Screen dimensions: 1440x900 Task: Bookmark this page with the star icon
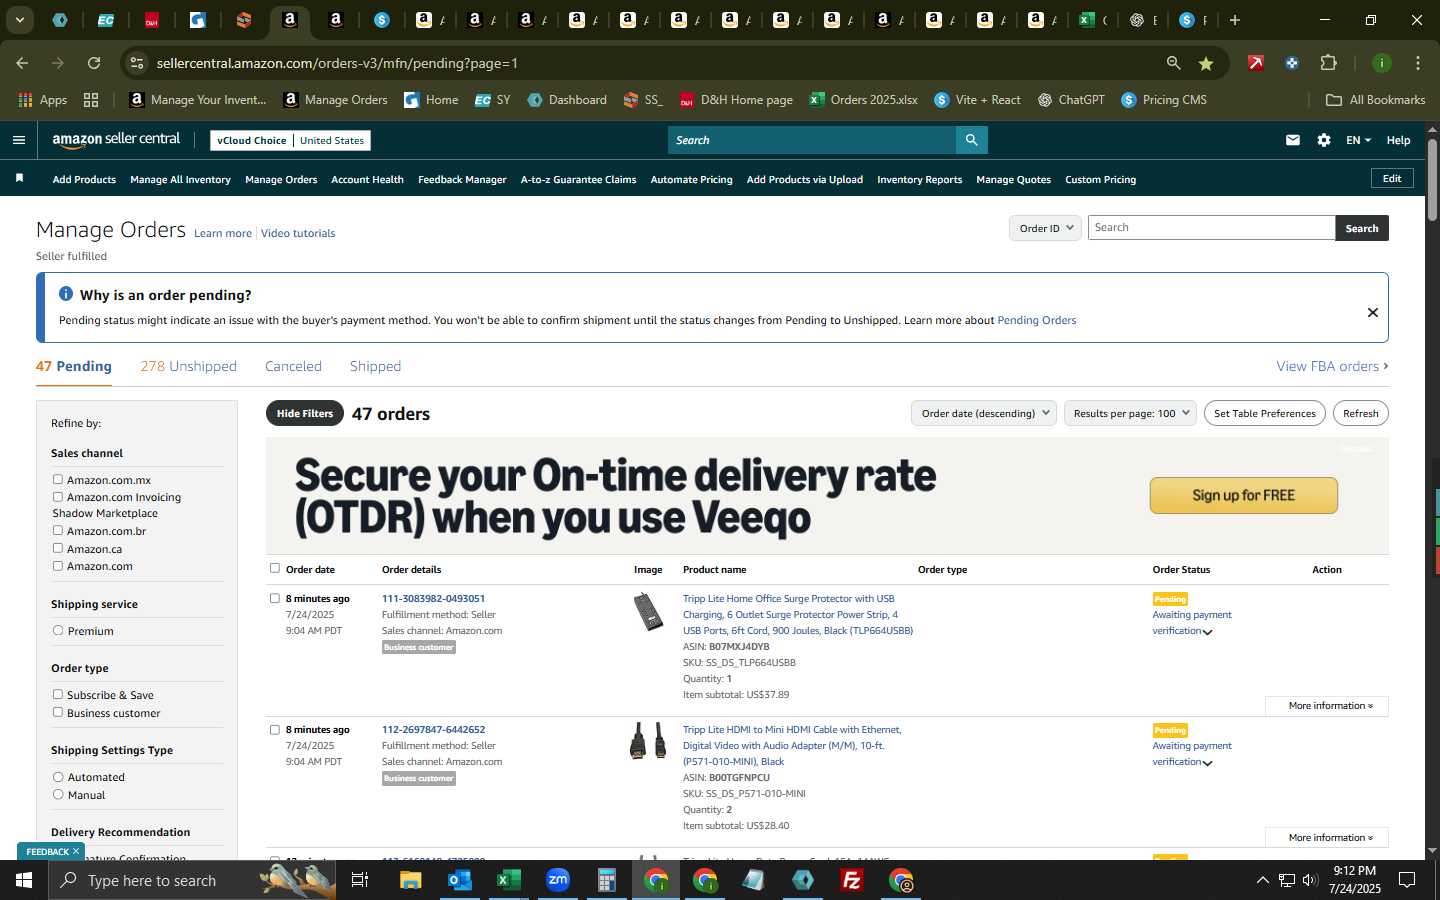point(1206,63)
